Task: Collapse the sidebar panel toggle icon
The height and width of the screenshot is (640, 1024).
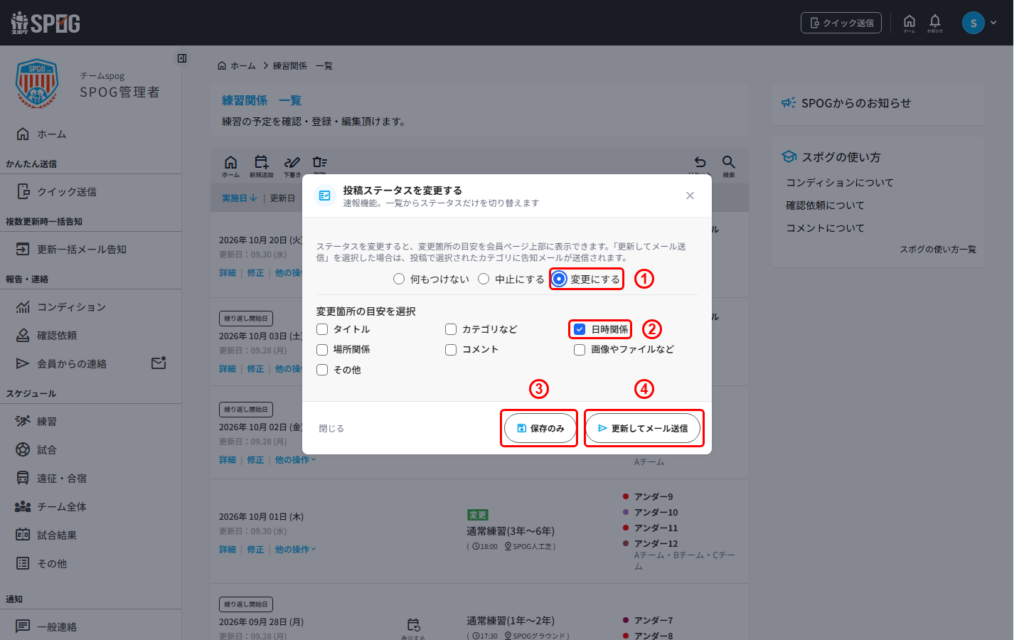Action: point(182,58)
